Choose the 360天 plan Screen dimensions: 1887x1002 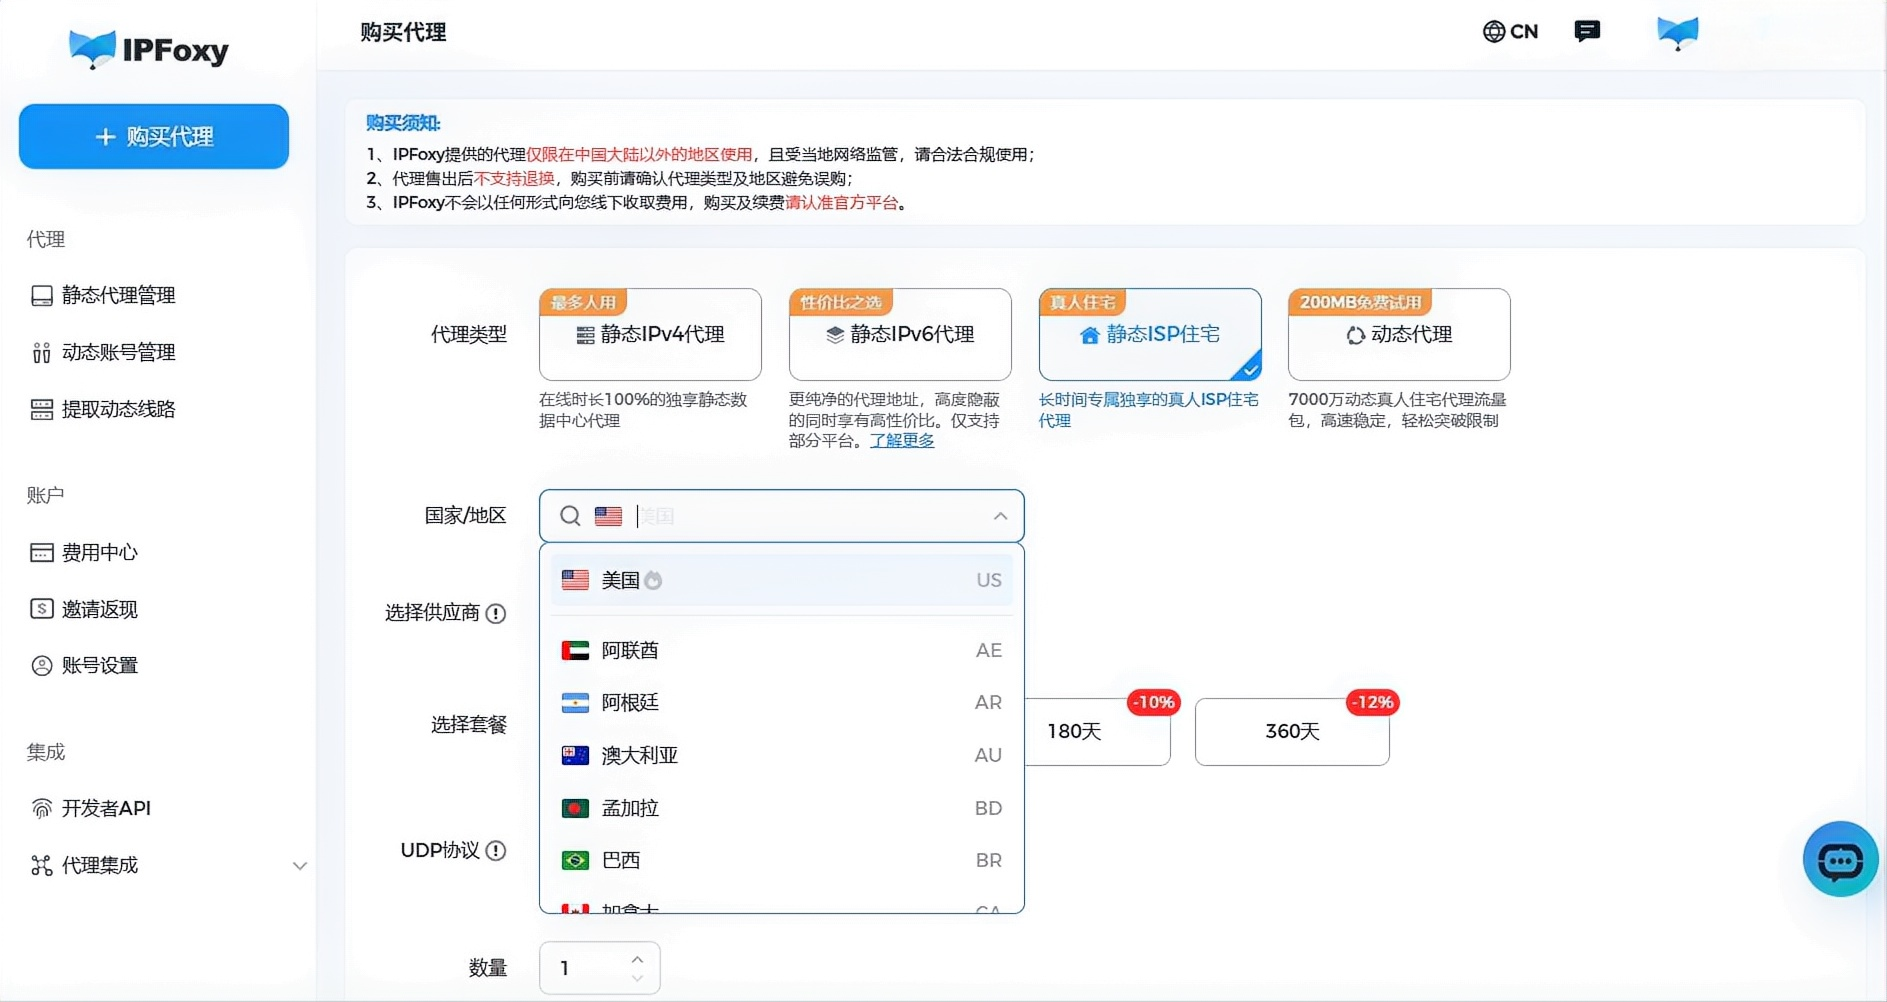point(1292,731)
